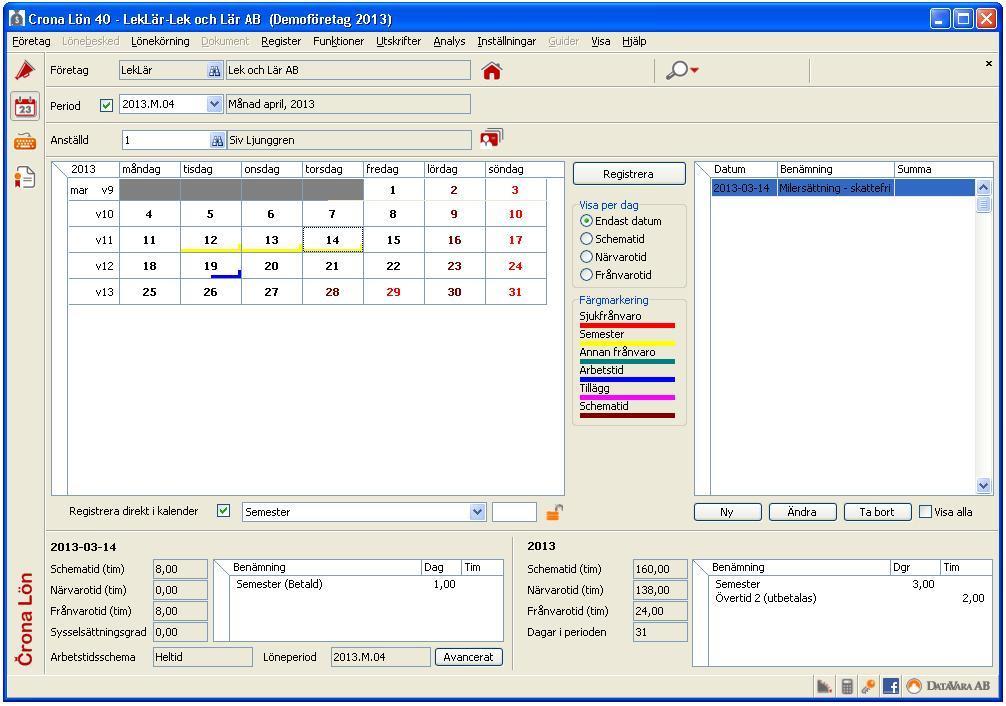Select calendar day 31
1006x706 pixels.
pyautogui.click(x=515, y=292)
